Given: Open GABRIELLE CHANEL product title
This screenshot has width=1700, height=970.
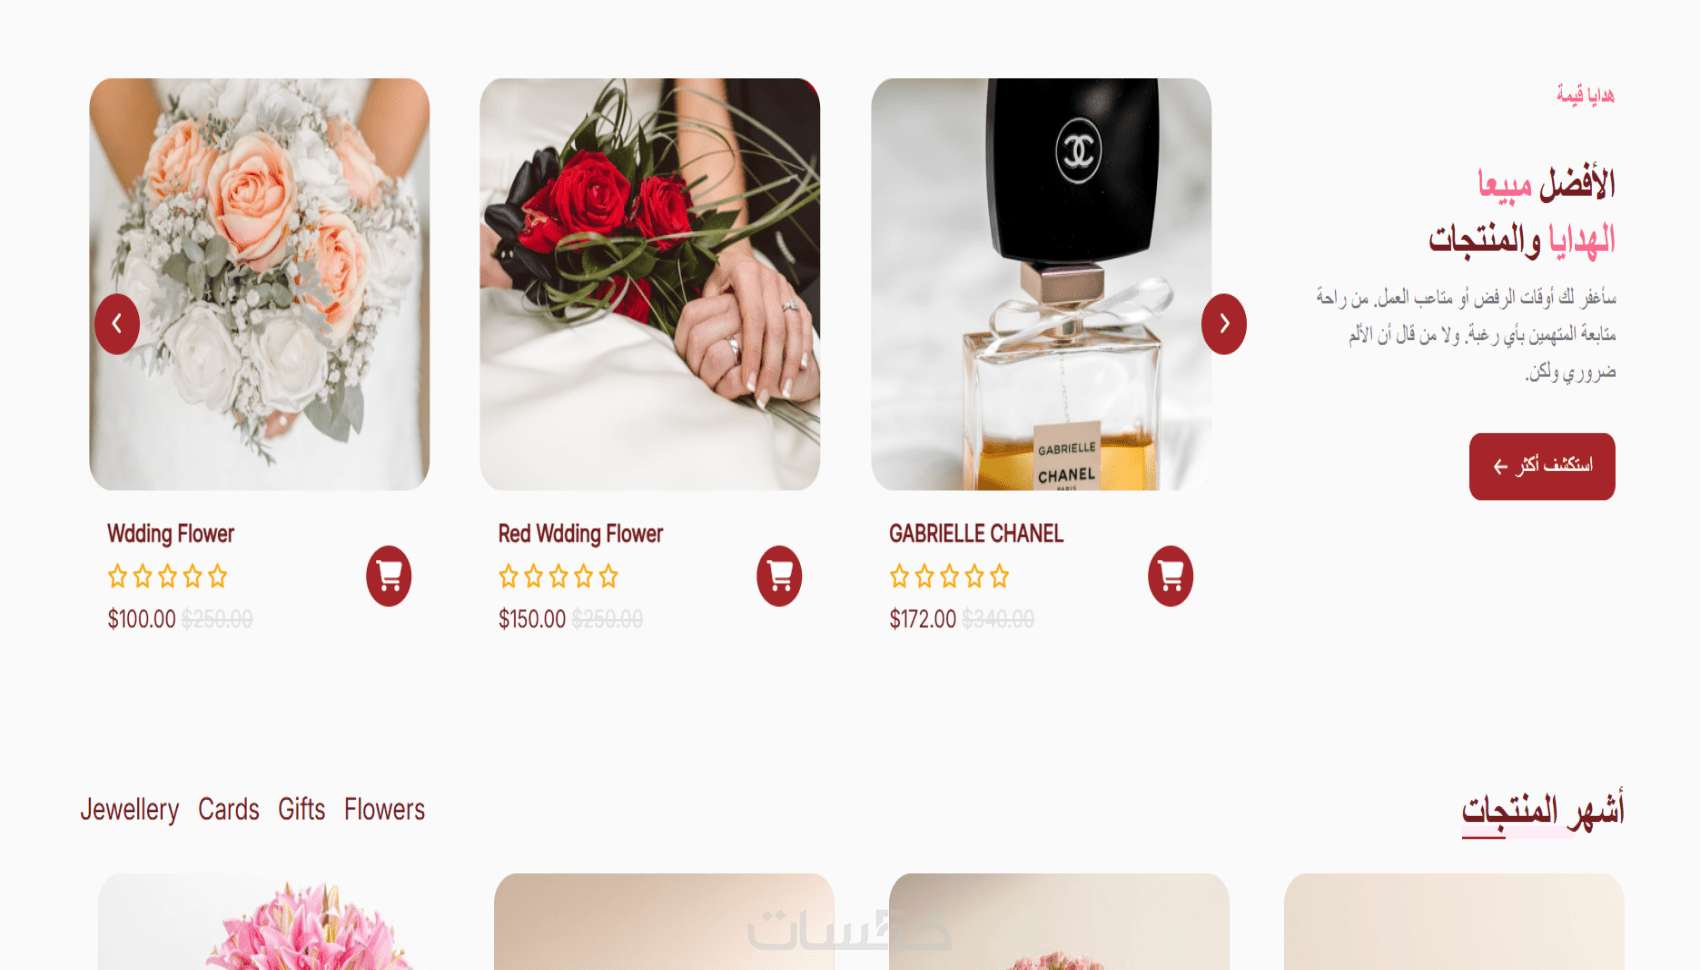Looking at the screenshot, I should 976,534.
